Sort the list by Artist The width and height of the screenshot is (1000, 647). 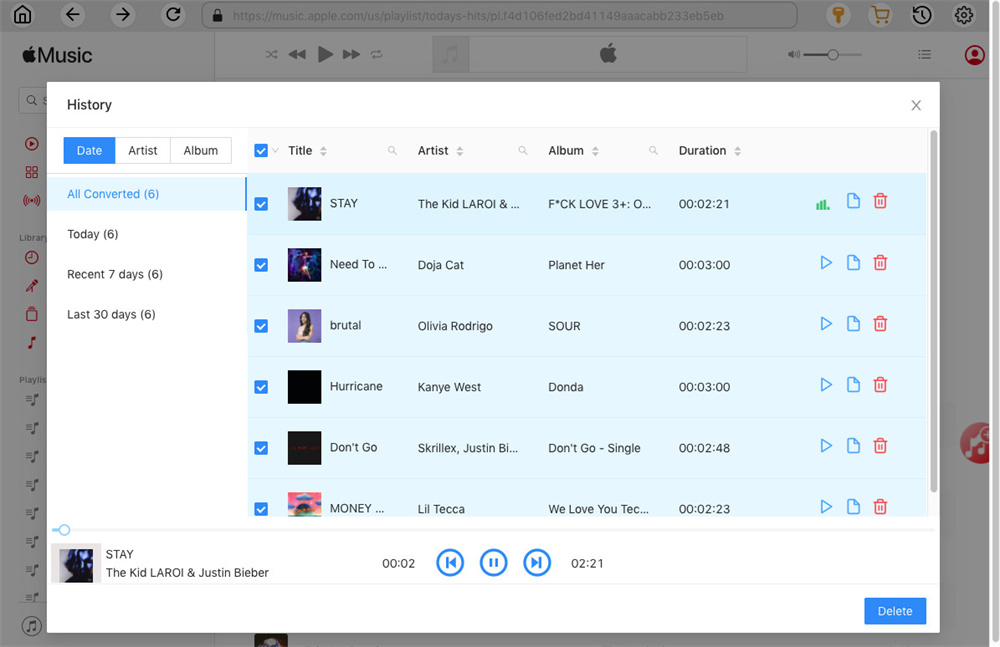pyautogui.click(x=460, y=151)
